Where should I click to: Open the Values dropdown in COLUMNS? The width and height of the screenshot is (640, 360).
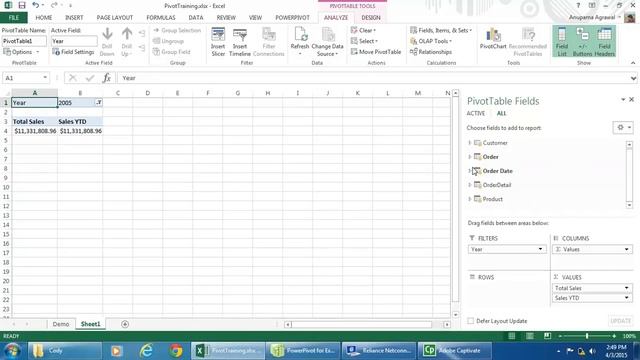[627, 249]
